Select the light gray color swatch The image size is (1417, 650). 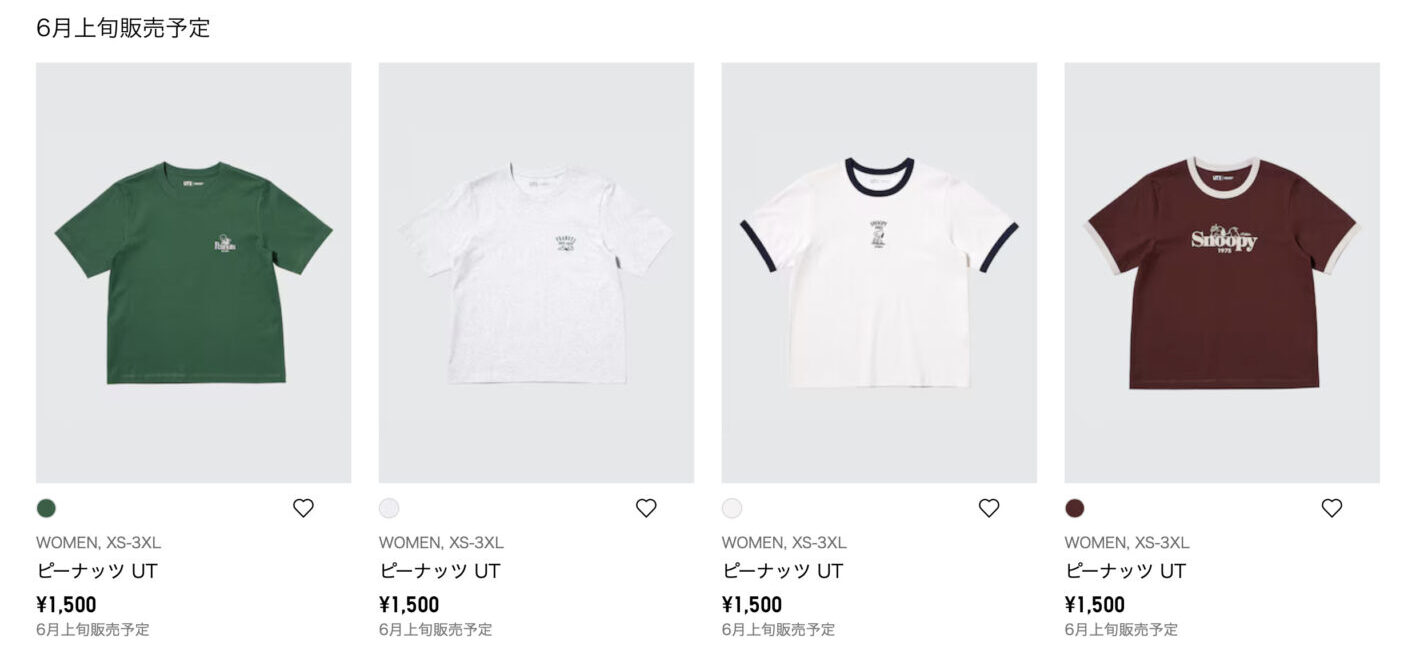pos(389,508)
